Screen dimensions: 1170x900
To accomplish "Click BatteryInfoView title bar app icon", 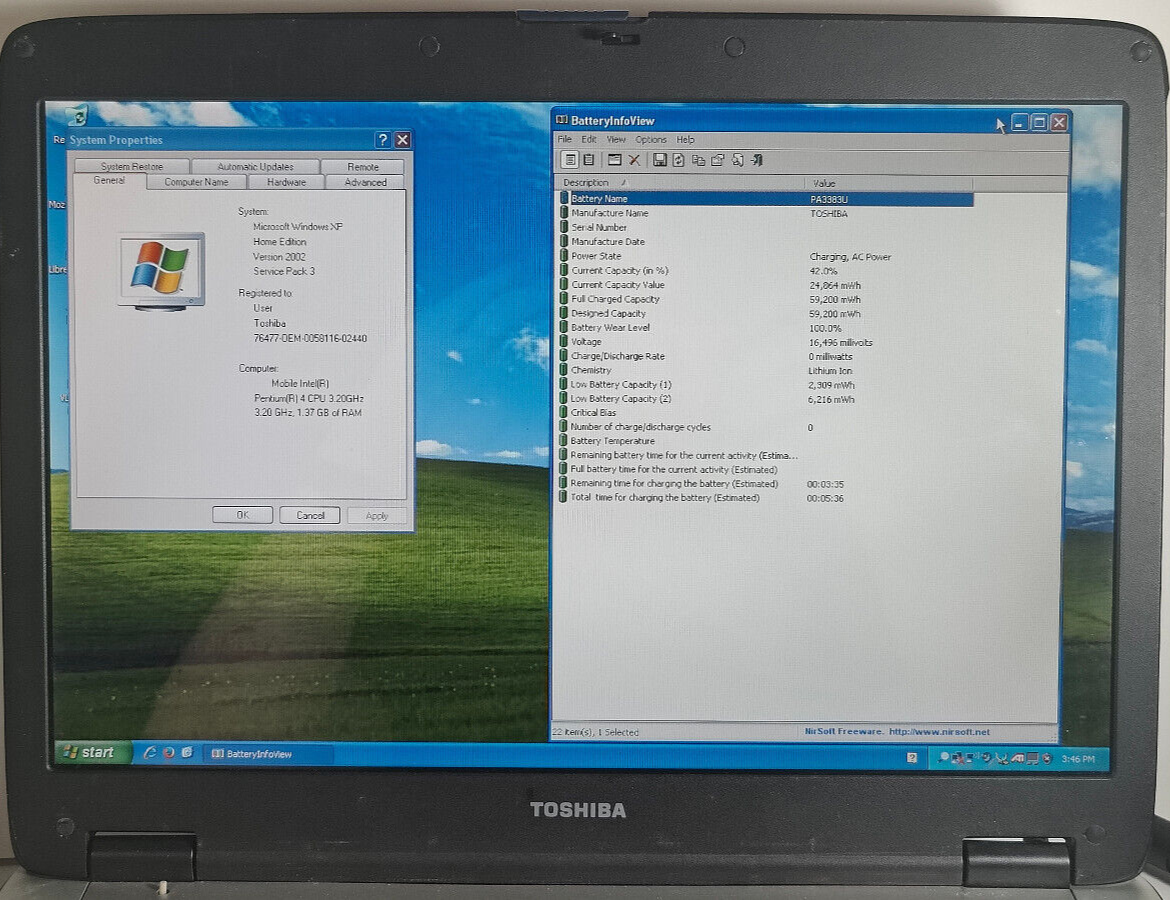I will coord(562,119).
